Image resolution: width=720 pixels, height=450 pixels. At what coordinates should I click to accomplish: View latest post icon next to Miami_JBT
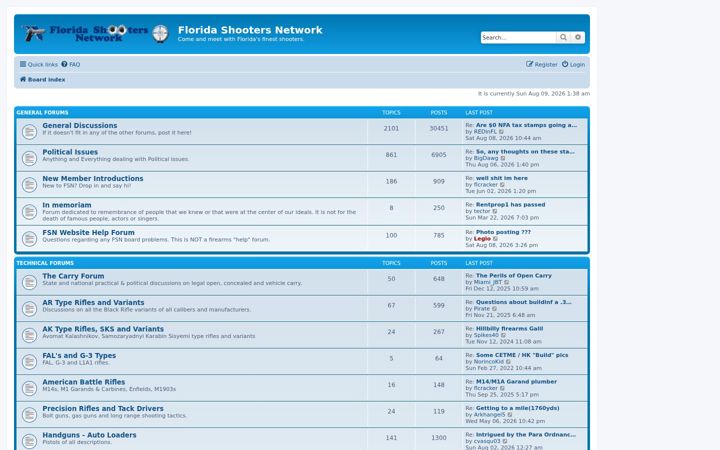pyautogui.click(x=507, y=282)
